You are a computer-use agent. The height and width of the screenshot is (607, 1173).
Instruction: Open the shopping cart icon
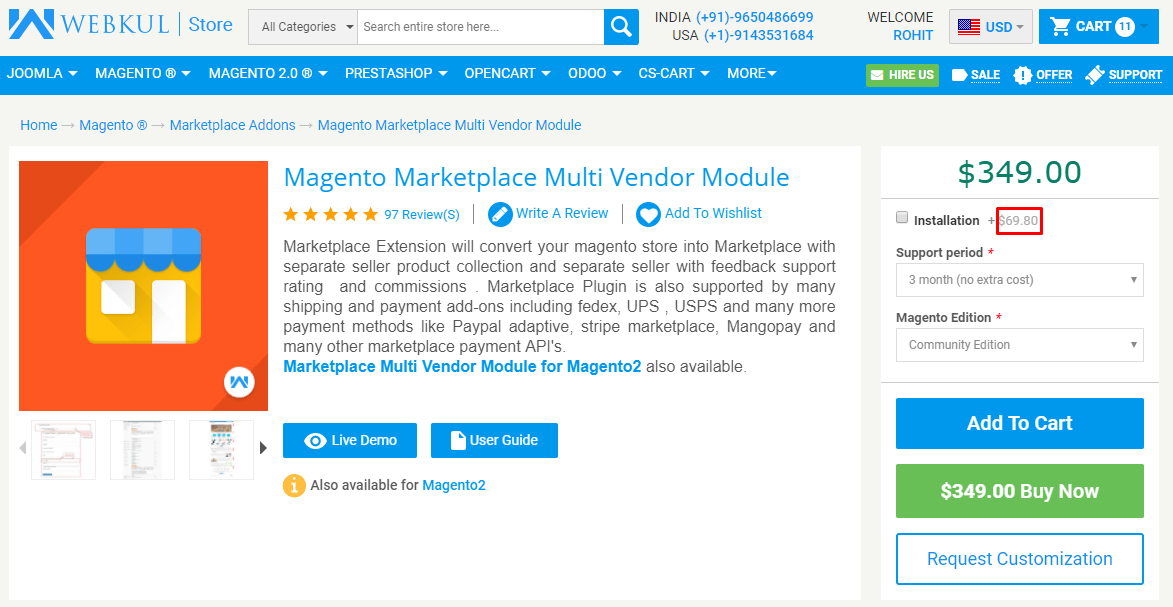click(1059, 27)
